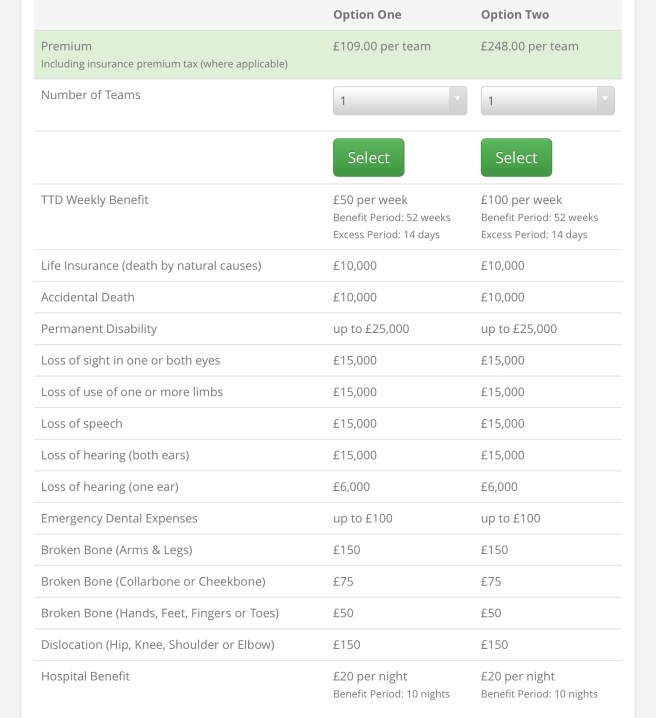Click the Accidental Death row label

pyautogui.click(x=88, y=297)
